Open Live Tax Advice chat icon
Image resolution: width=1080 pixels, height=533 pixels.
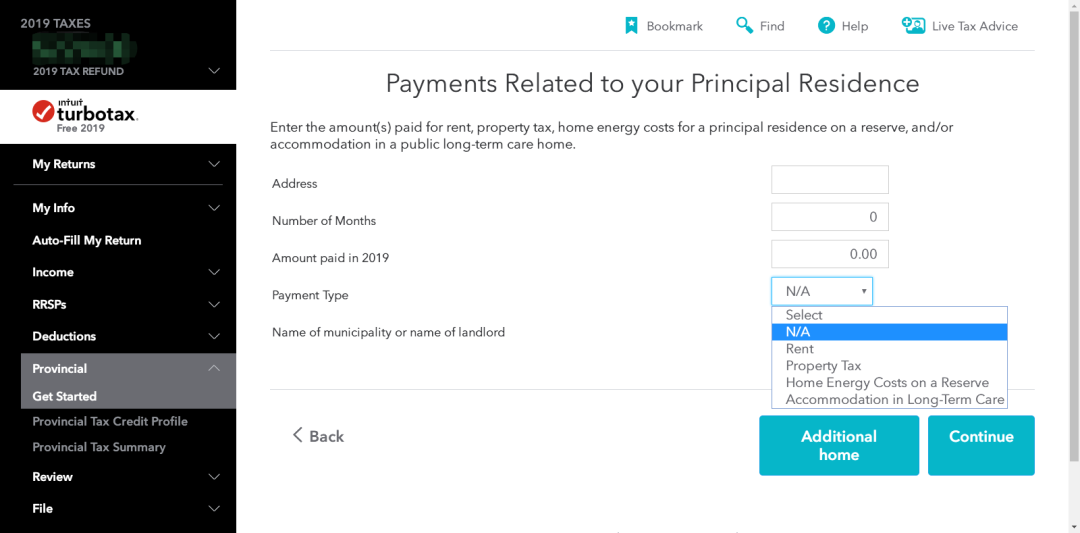(x=913, y=25)
